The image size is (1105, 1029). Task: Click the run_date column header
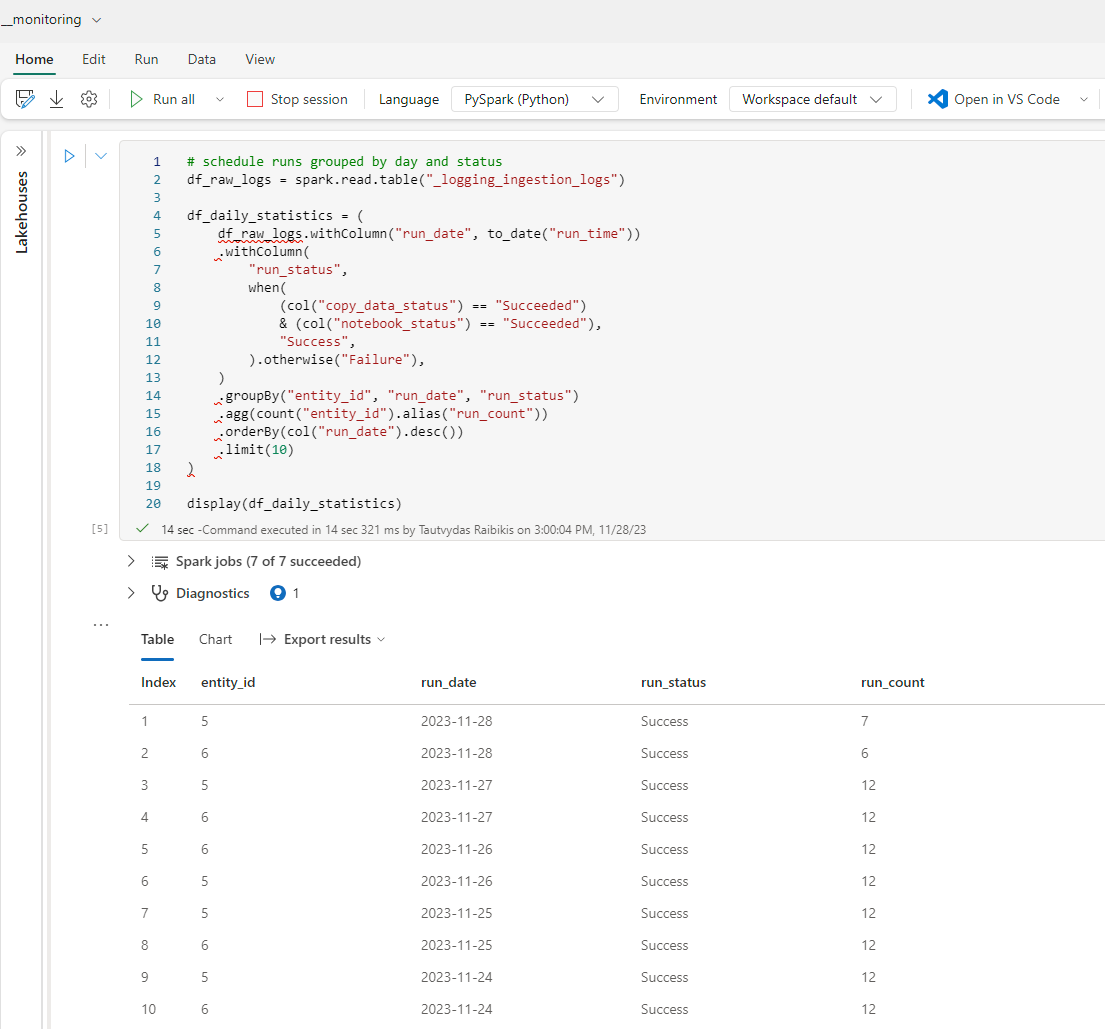[448, 682]
